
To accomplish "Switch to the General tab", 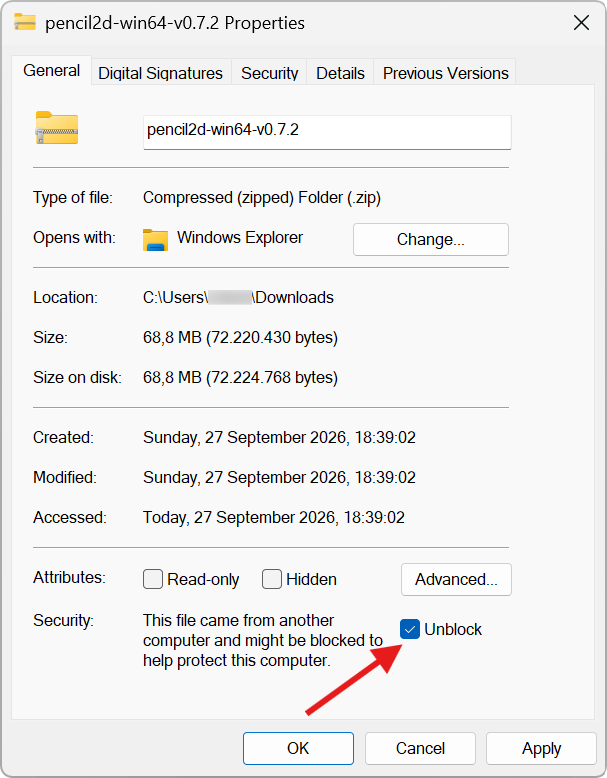I will (x=52, y=70).
